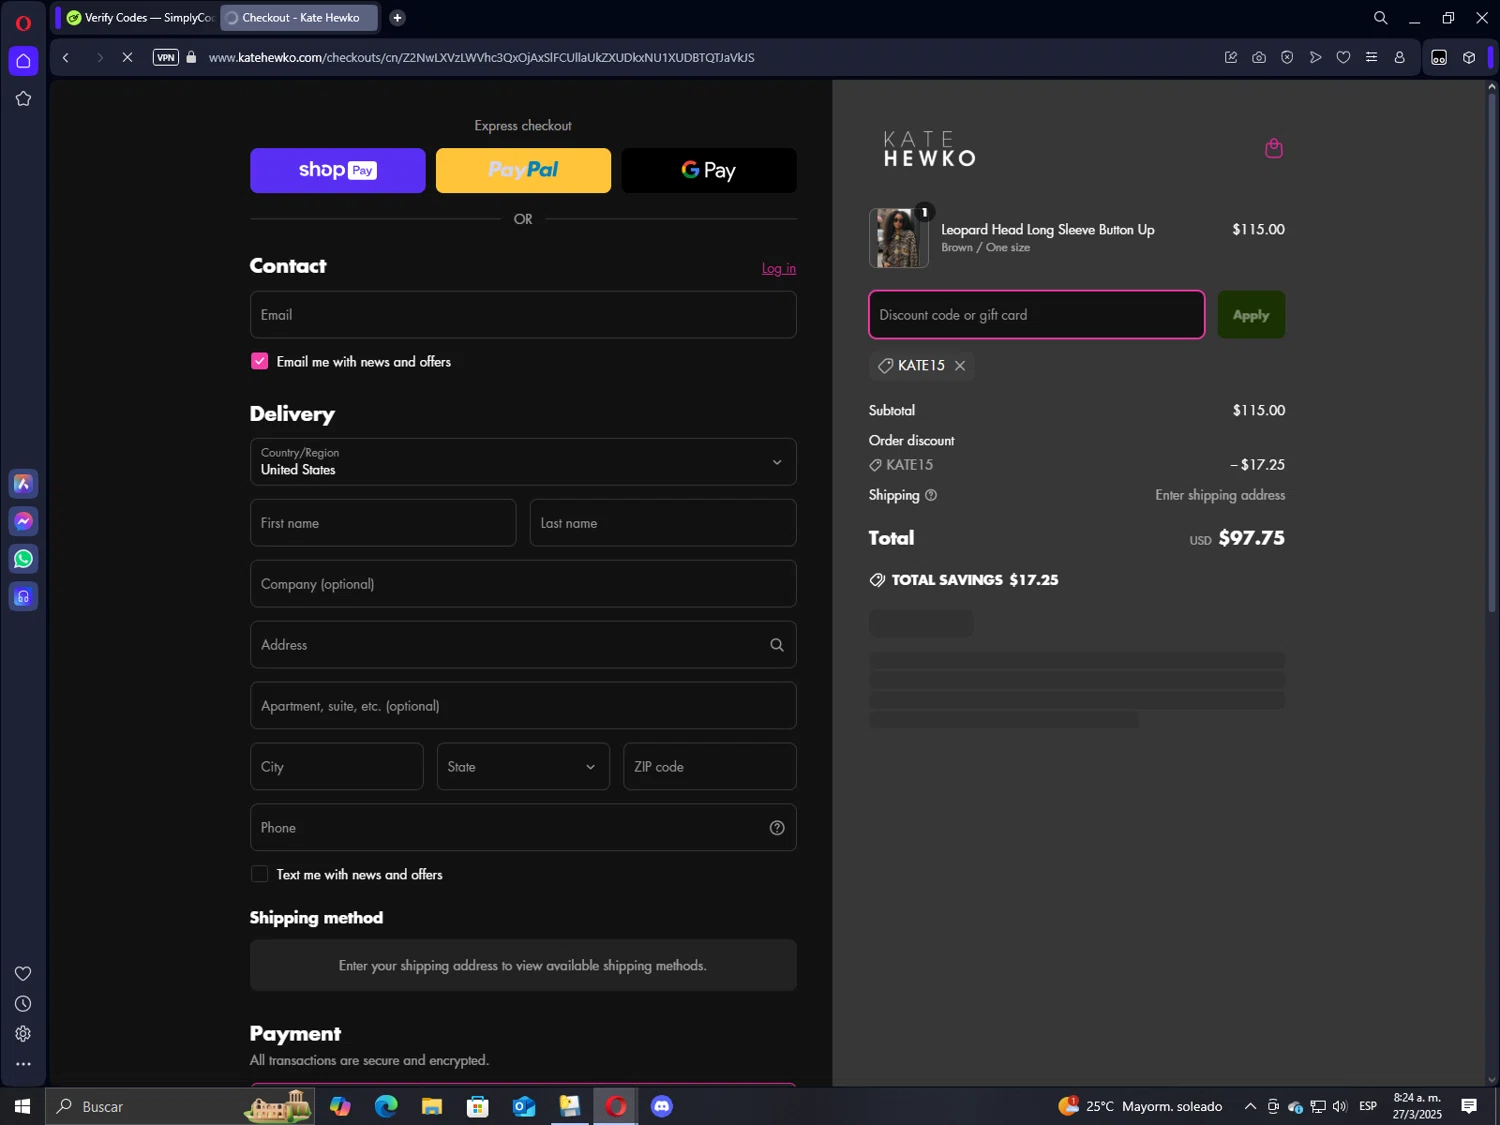This screenshot has width=1500, height=1125.
Task: Open Messenger in Opera sidebar
Action: pyautogui.click(x=23, y=521)
